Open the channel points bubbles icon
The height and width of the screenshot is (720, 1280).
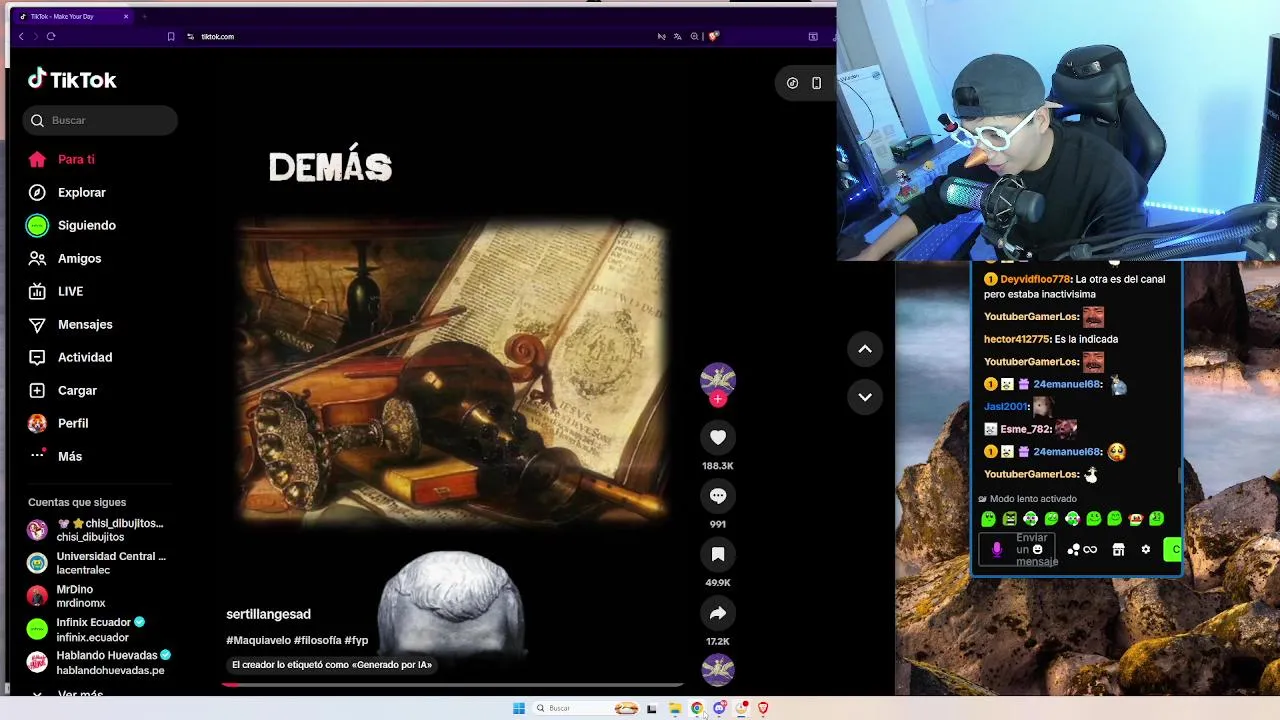1073,549
